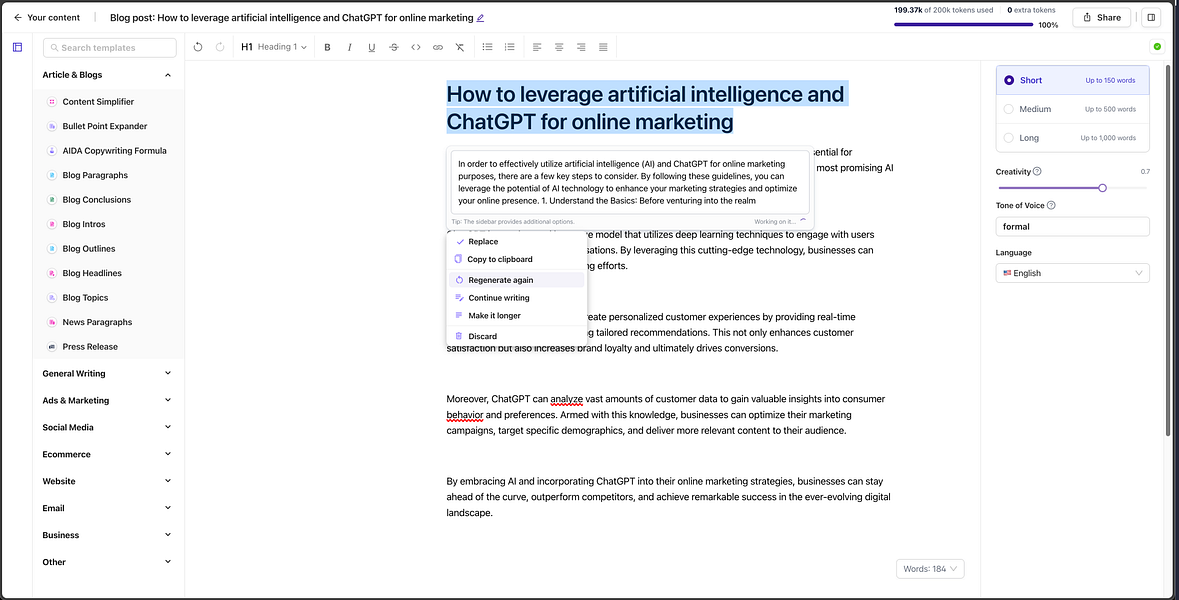Select the Short length option
Screen dimensions: 1179x600
click(1072, 80)
